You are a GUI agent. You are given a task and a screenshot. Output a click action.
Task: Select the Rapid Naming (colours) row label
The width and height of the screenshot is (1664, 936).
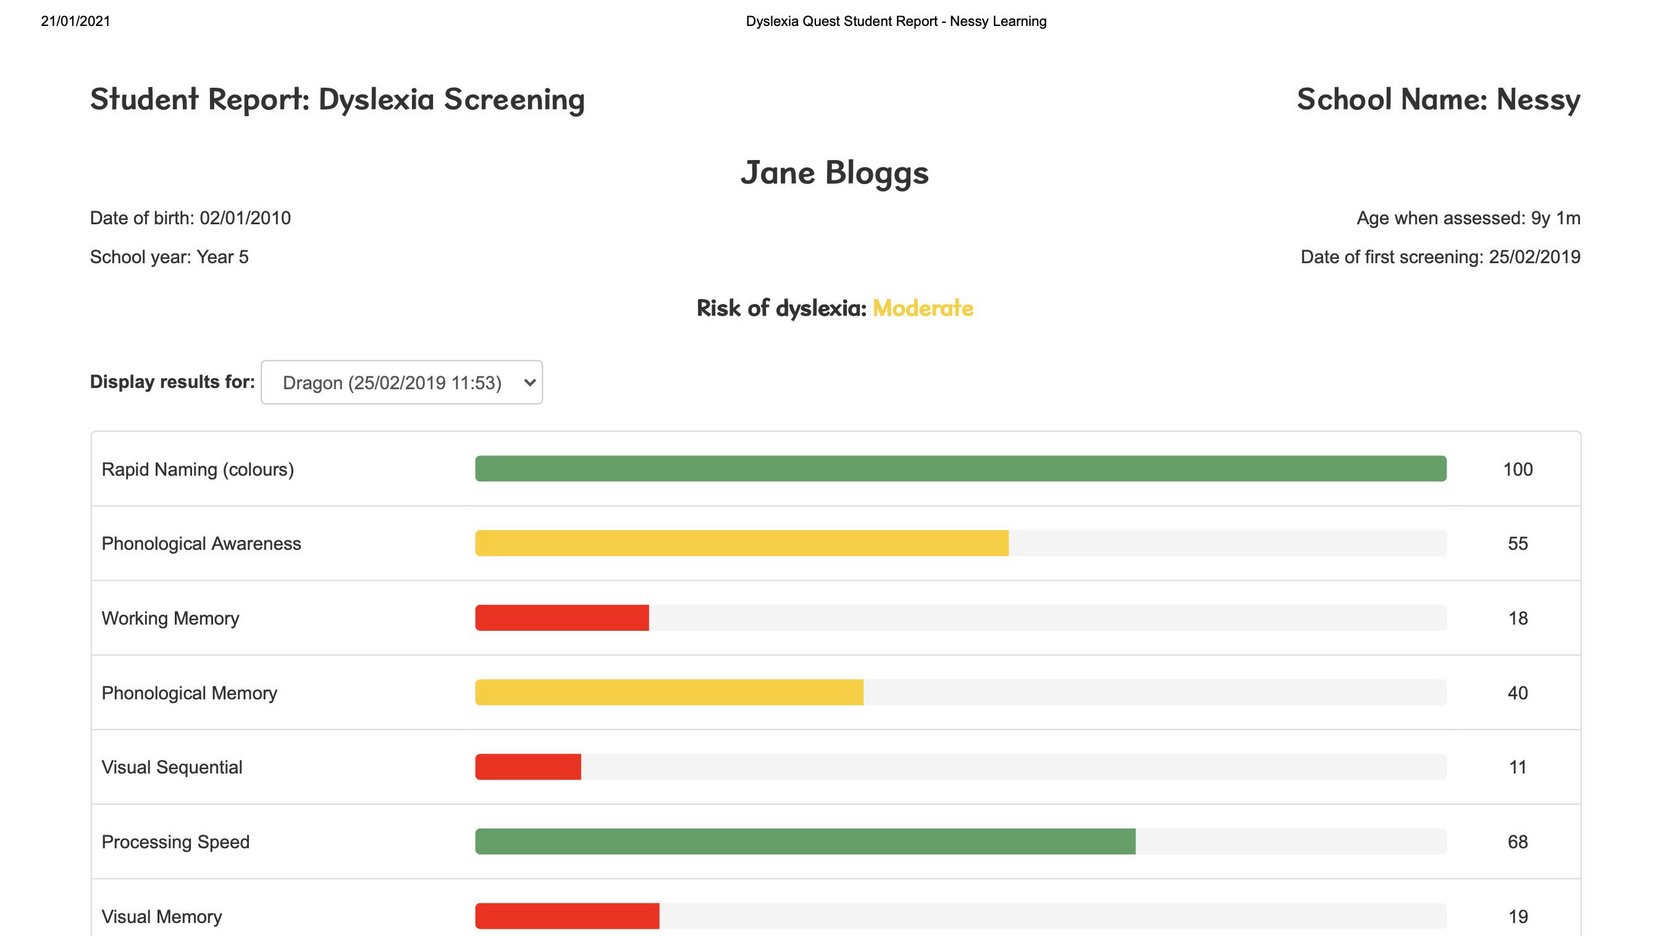click(198, 469)
